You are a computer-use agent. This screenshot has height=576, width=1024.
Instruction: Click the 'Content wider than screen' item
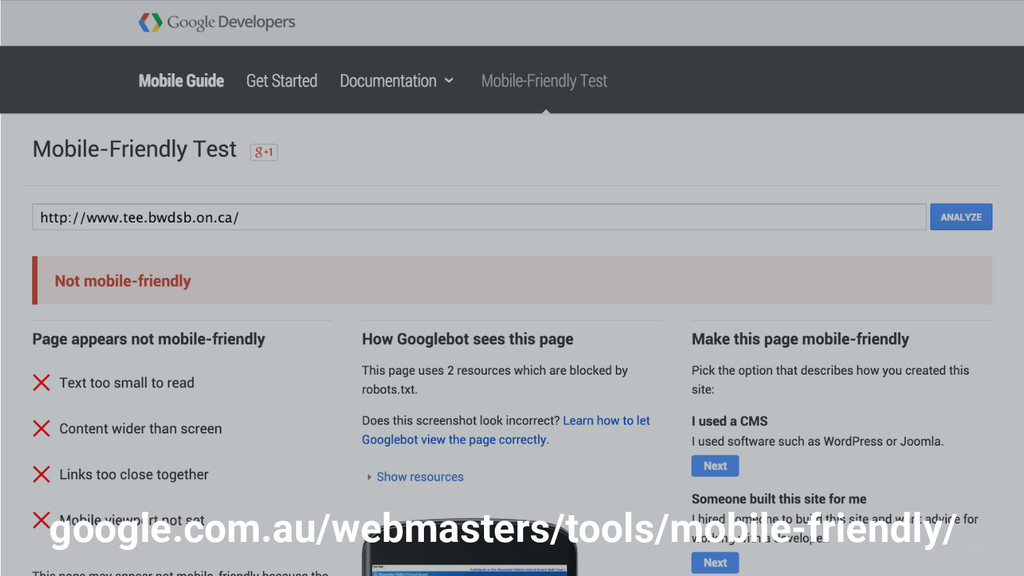140,428
